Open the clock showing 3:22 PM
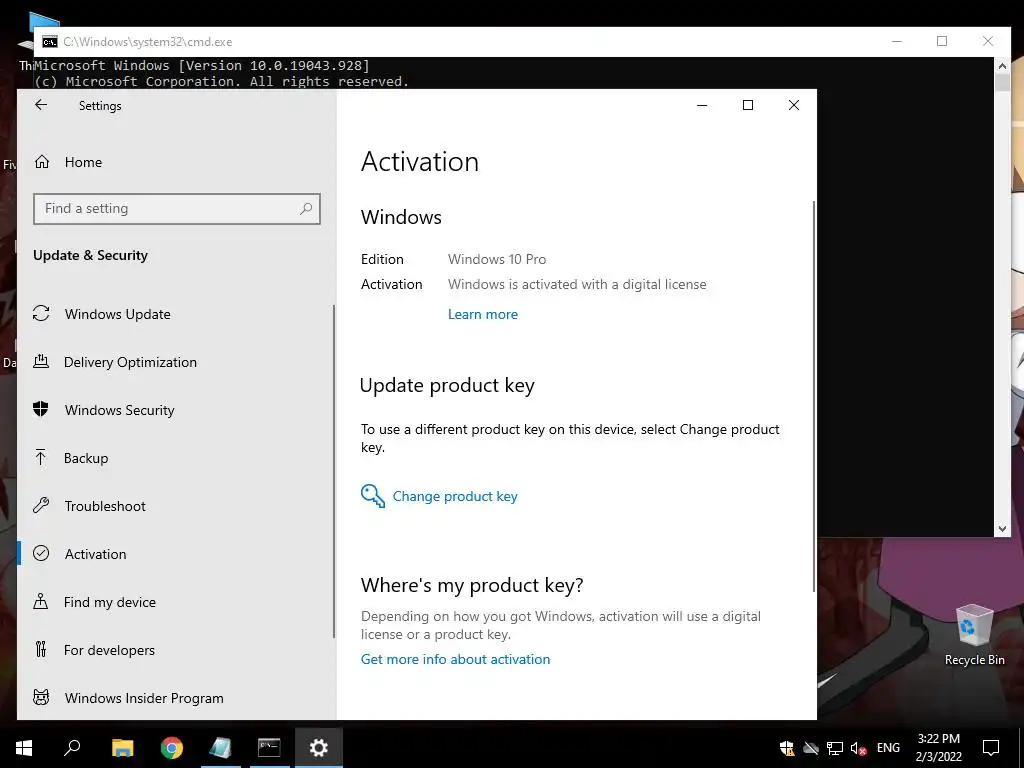Screen dimensions: 1024x768 click(938, 748)
